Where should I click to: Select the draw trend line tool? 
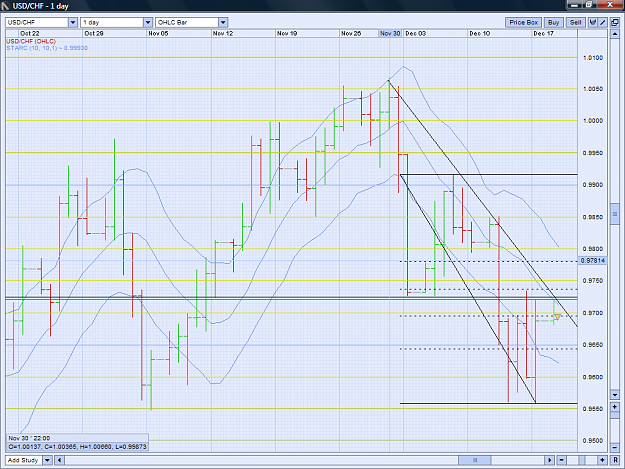(x=603, y=22)
